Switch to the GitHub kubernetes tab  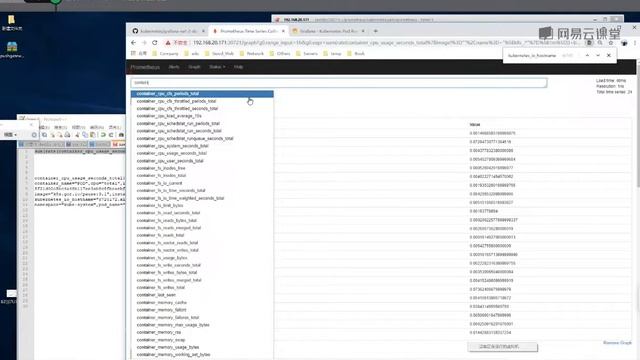168,31
